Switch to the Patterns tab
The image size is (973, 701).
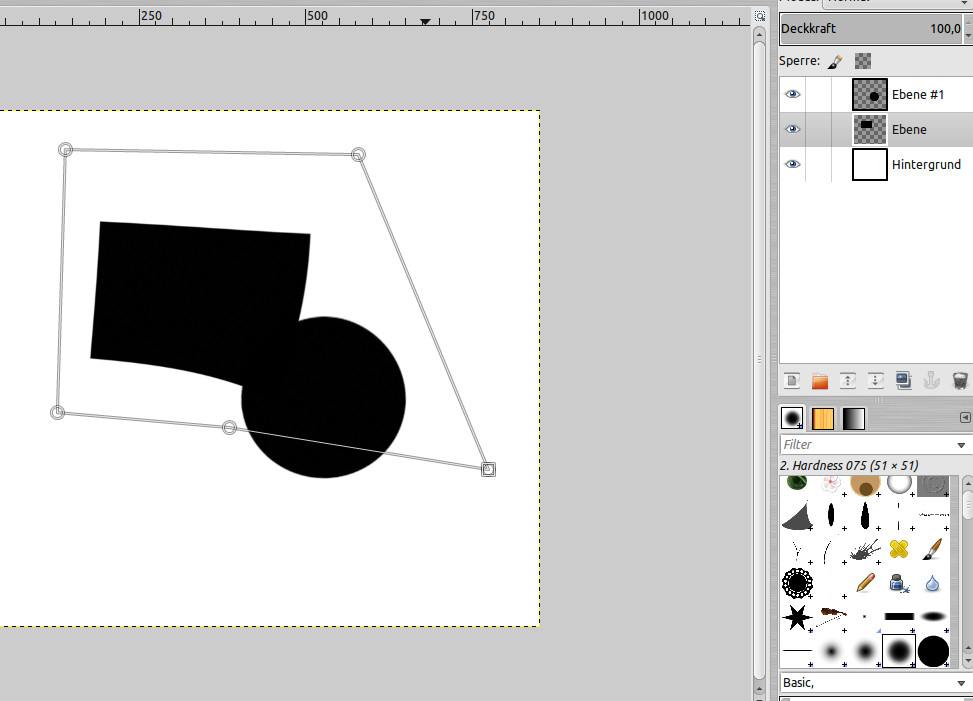pos(823,418)
